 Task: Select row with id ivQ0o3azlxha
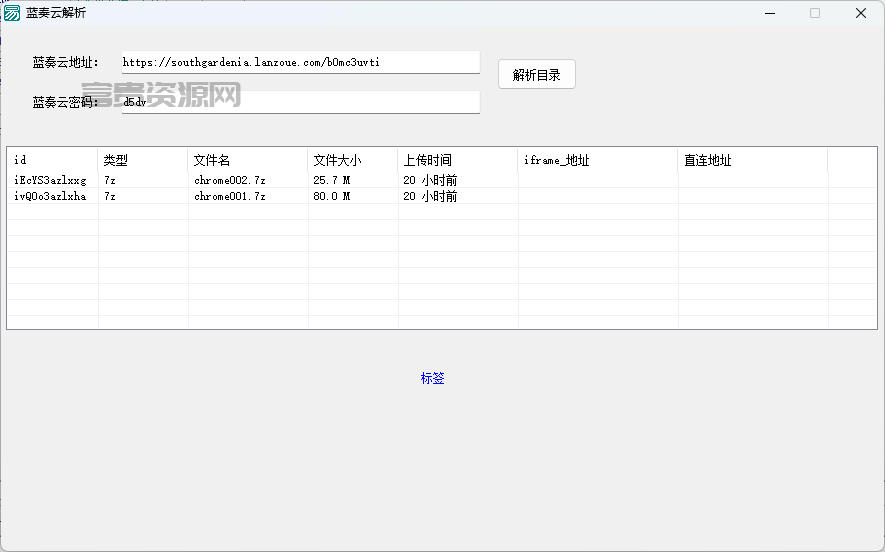pyautogui.click(x=442, y=196)
